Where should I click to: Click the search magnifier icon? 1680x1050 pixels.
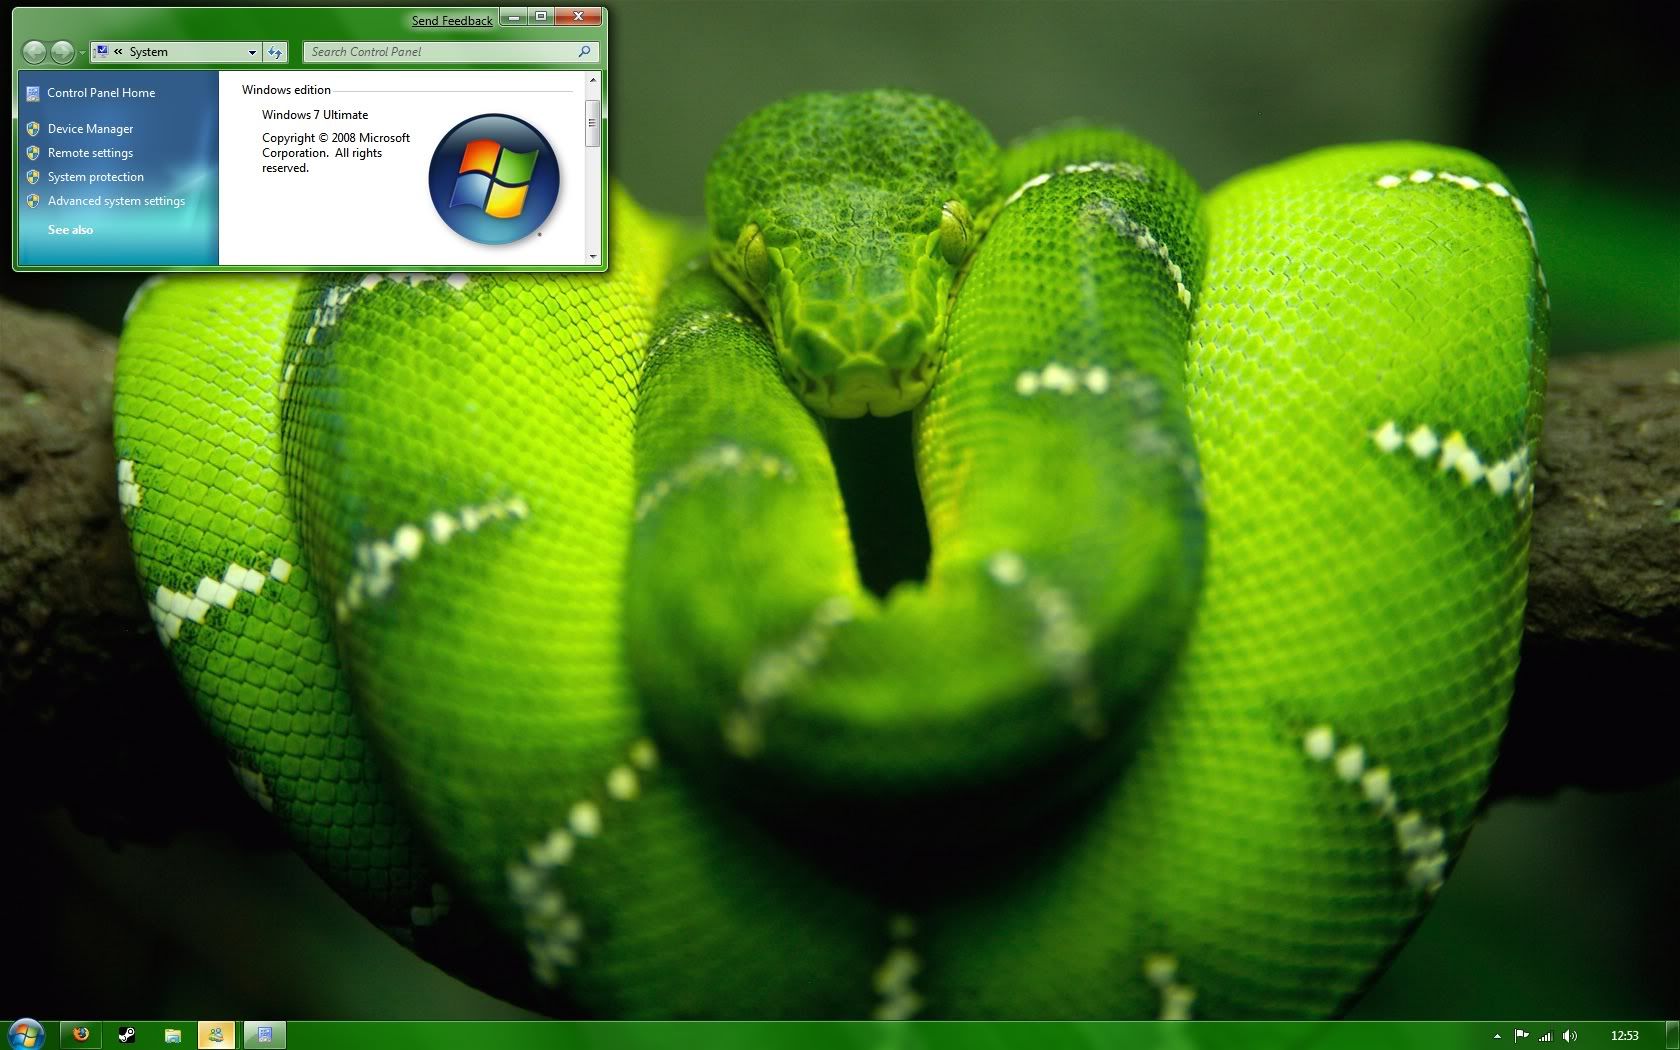coord(585,52)
